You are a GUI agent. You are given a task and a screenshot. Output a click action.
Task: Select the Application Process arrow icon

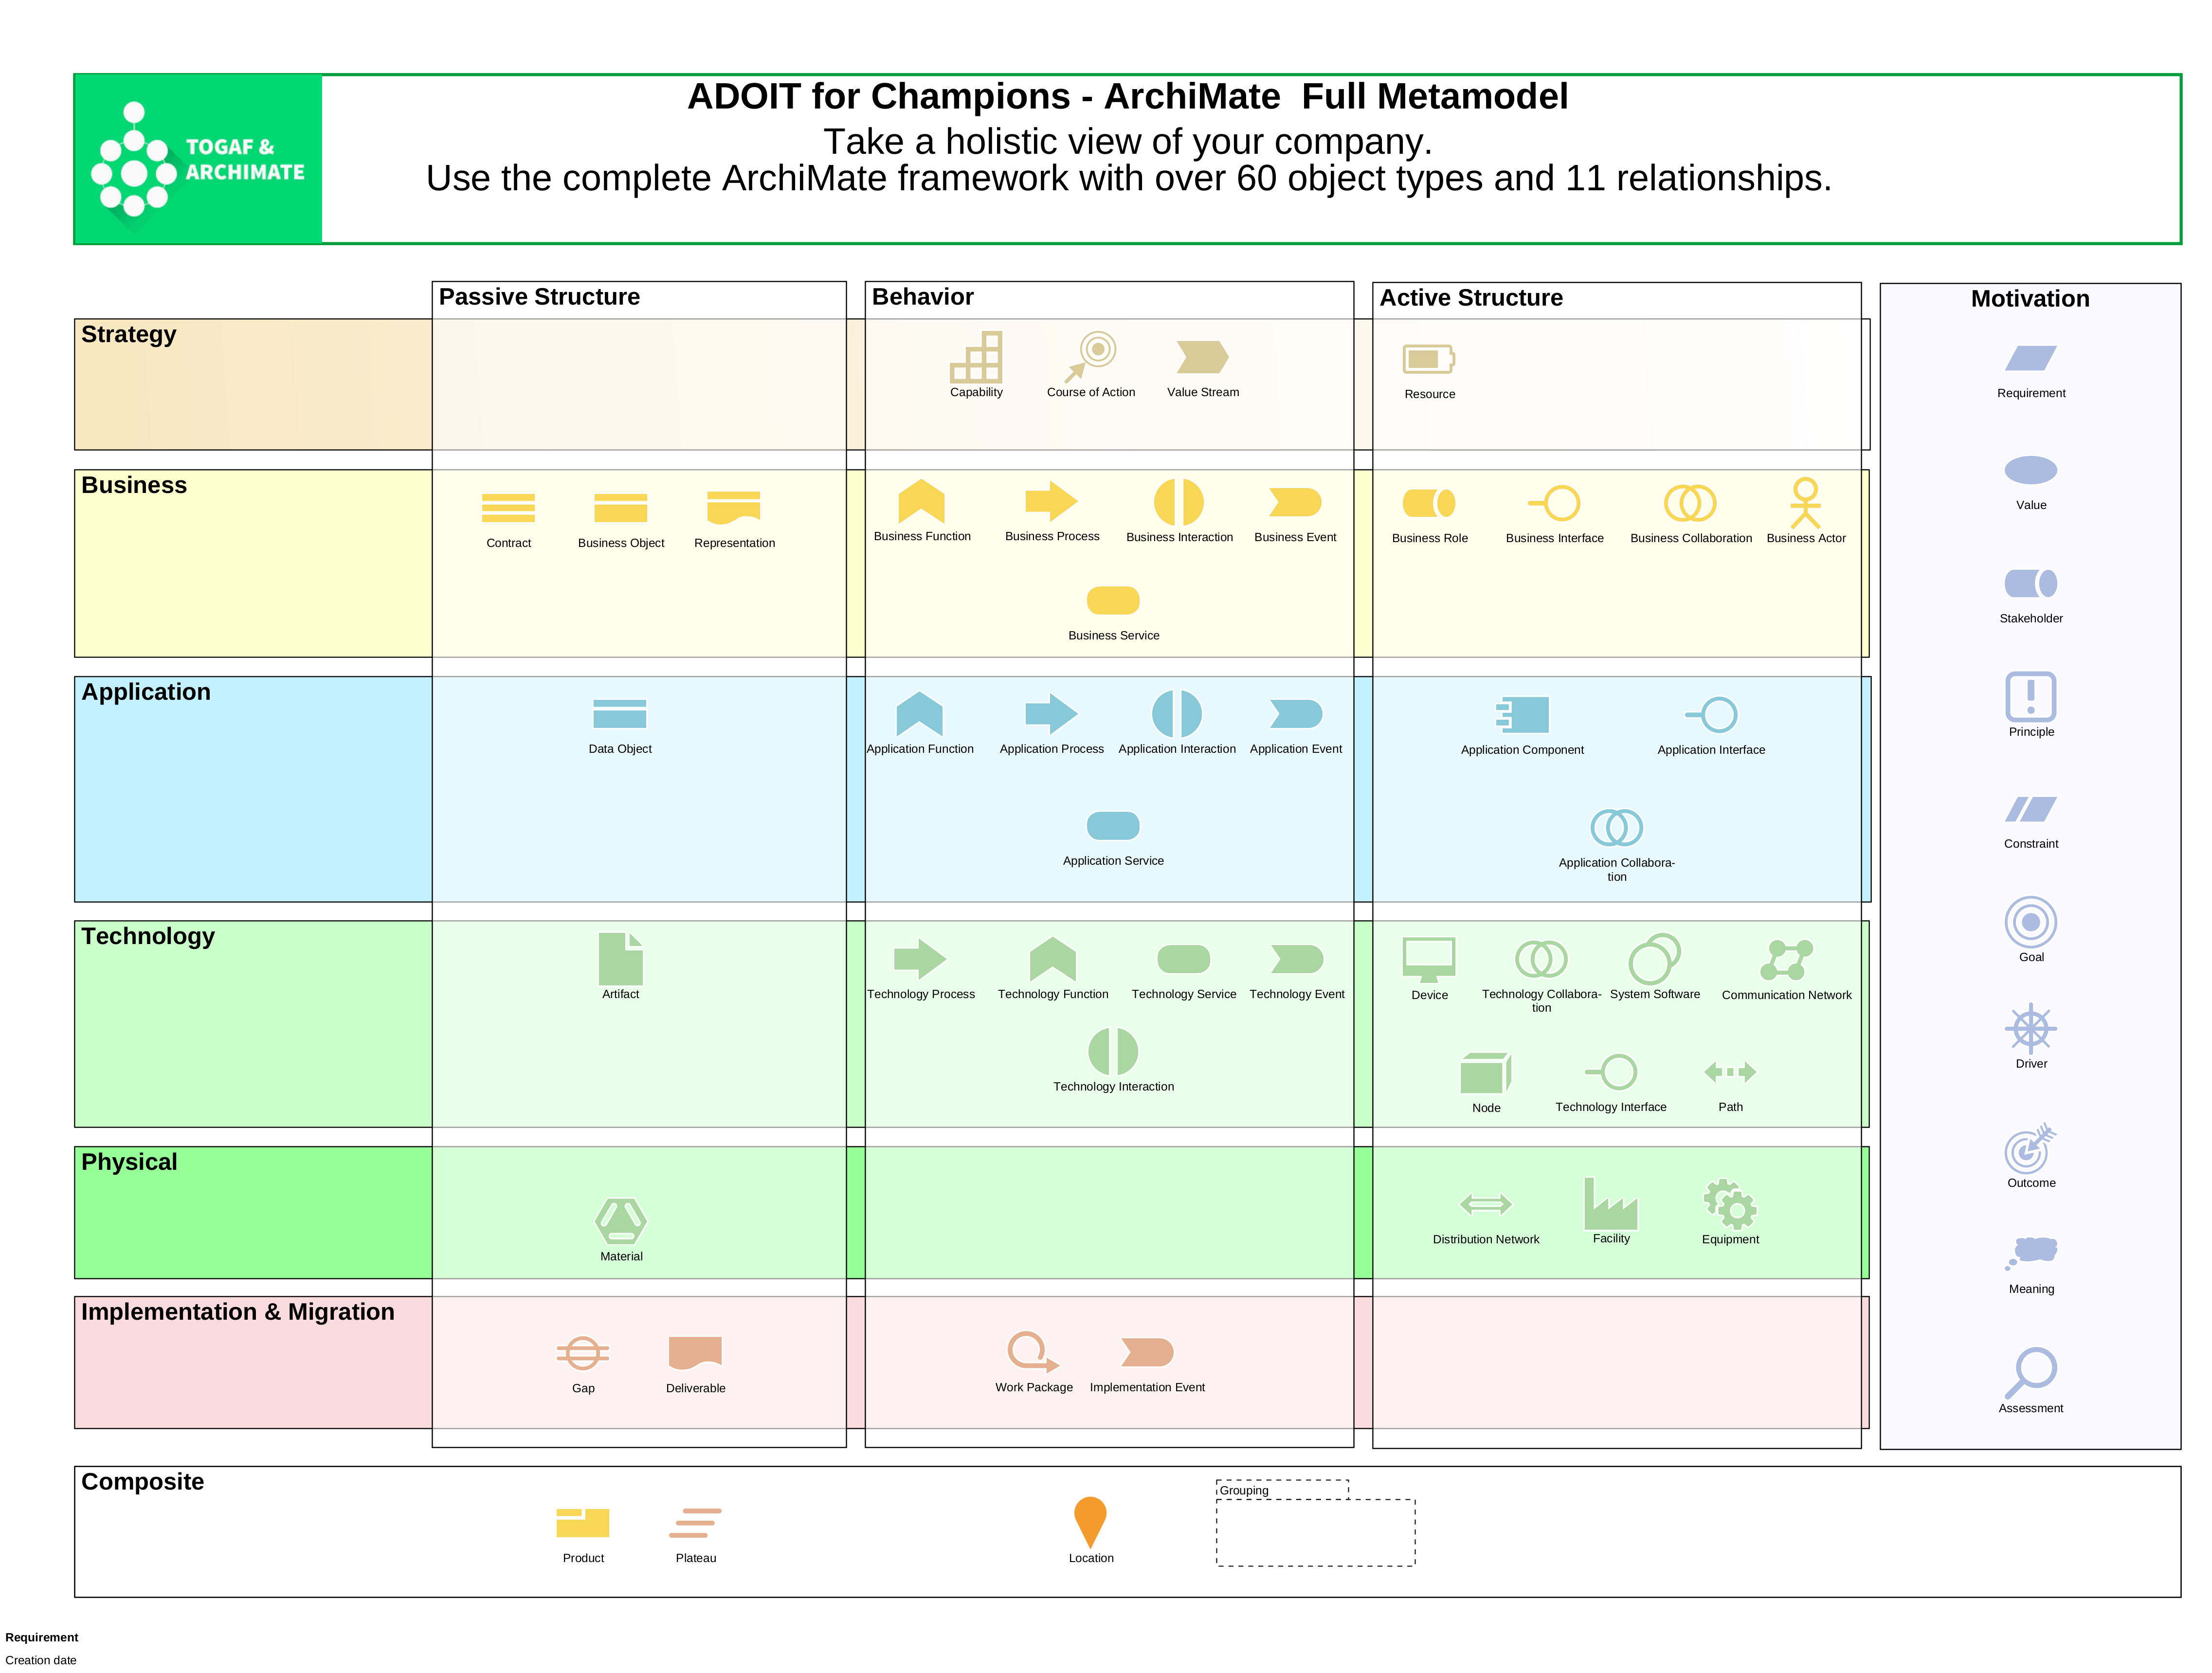tap(1051, 714)
